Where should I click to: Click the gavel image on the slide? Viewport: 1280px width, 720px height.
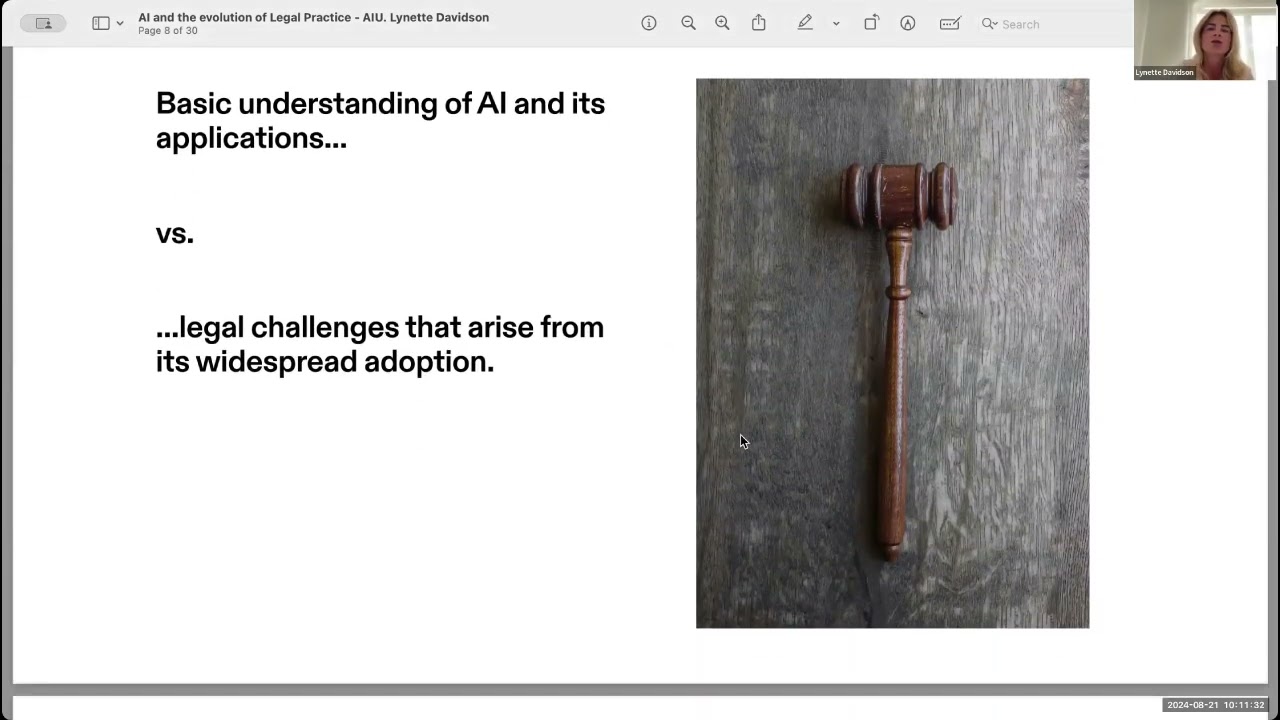pos(892,353)
